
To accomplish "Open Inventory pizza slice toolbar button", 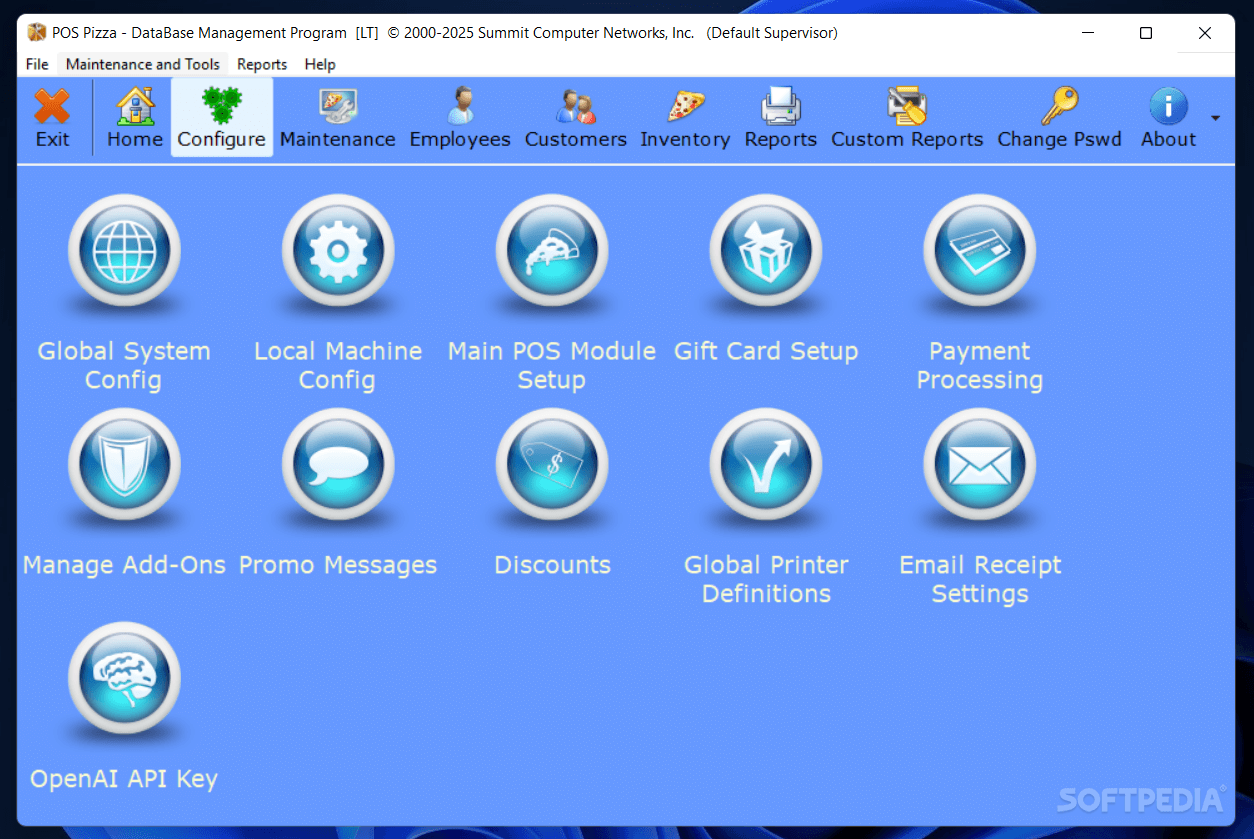I will 685,118.
